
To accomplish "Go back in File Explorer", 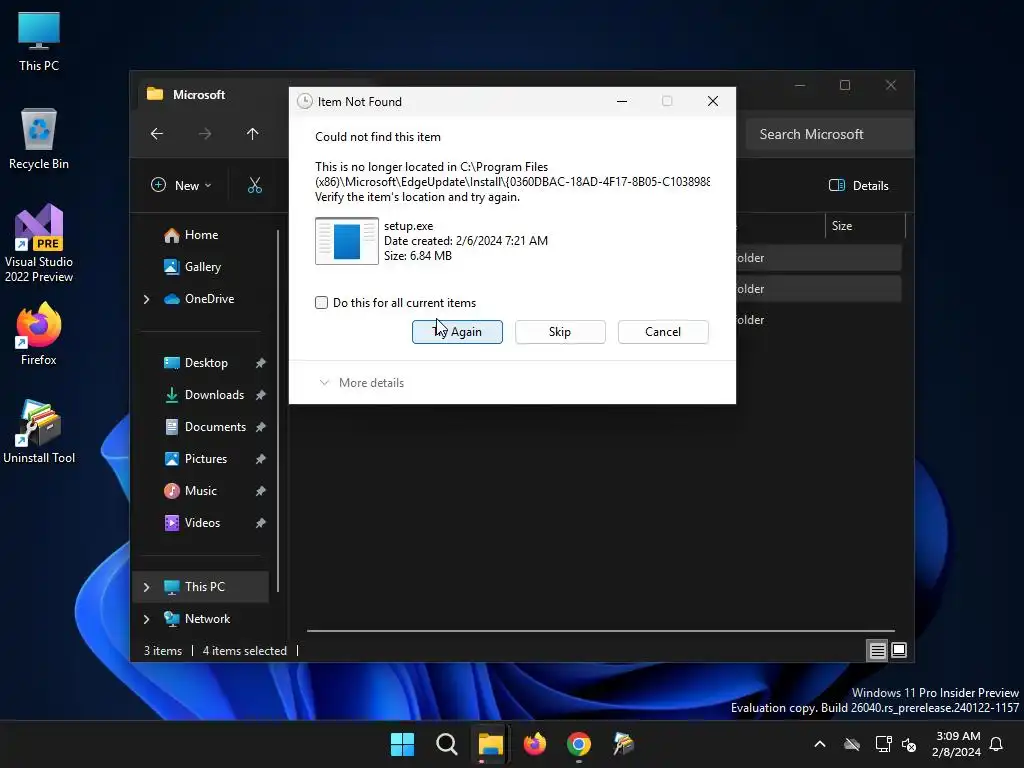I will point(157,134).
